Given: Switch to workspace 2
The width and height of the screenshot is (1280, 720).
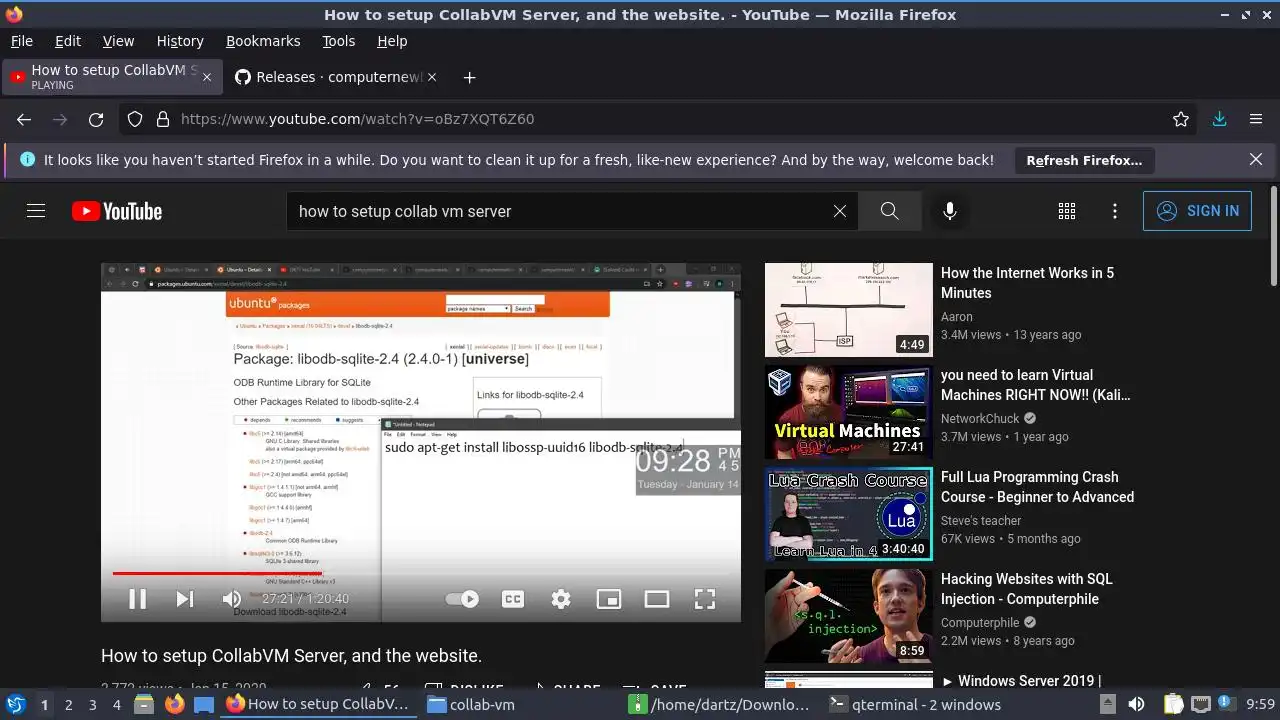Looking at the screenshot, I should tap(68, 705).
